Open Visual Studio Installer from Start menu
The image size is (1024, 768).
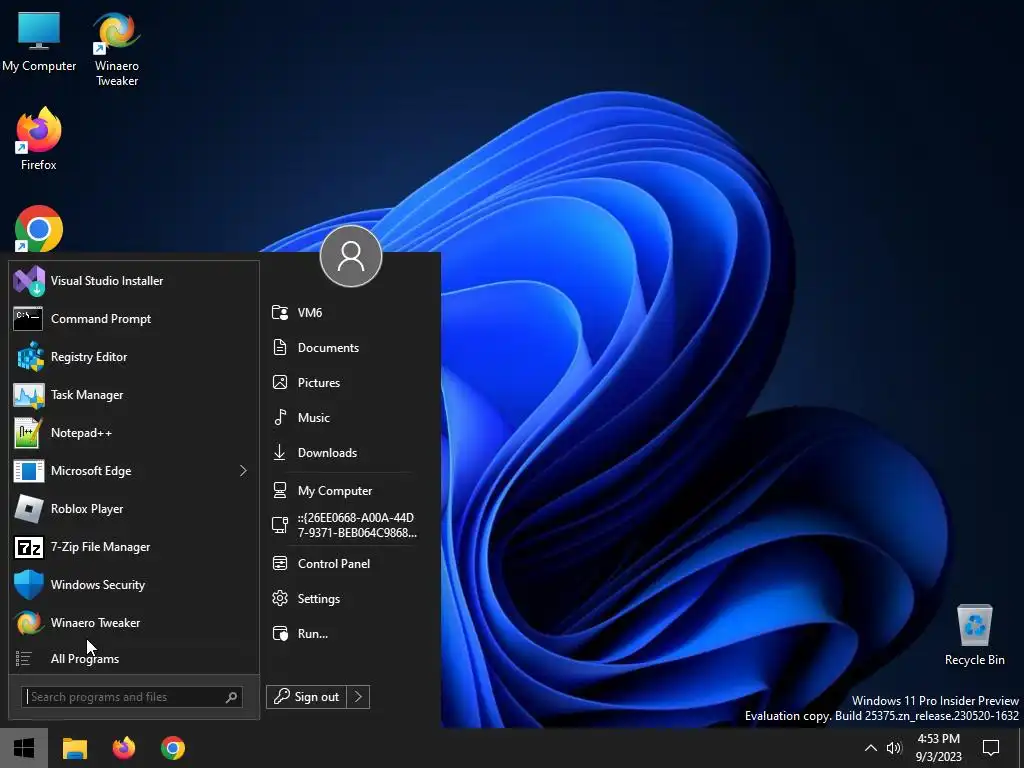point(134,281)
